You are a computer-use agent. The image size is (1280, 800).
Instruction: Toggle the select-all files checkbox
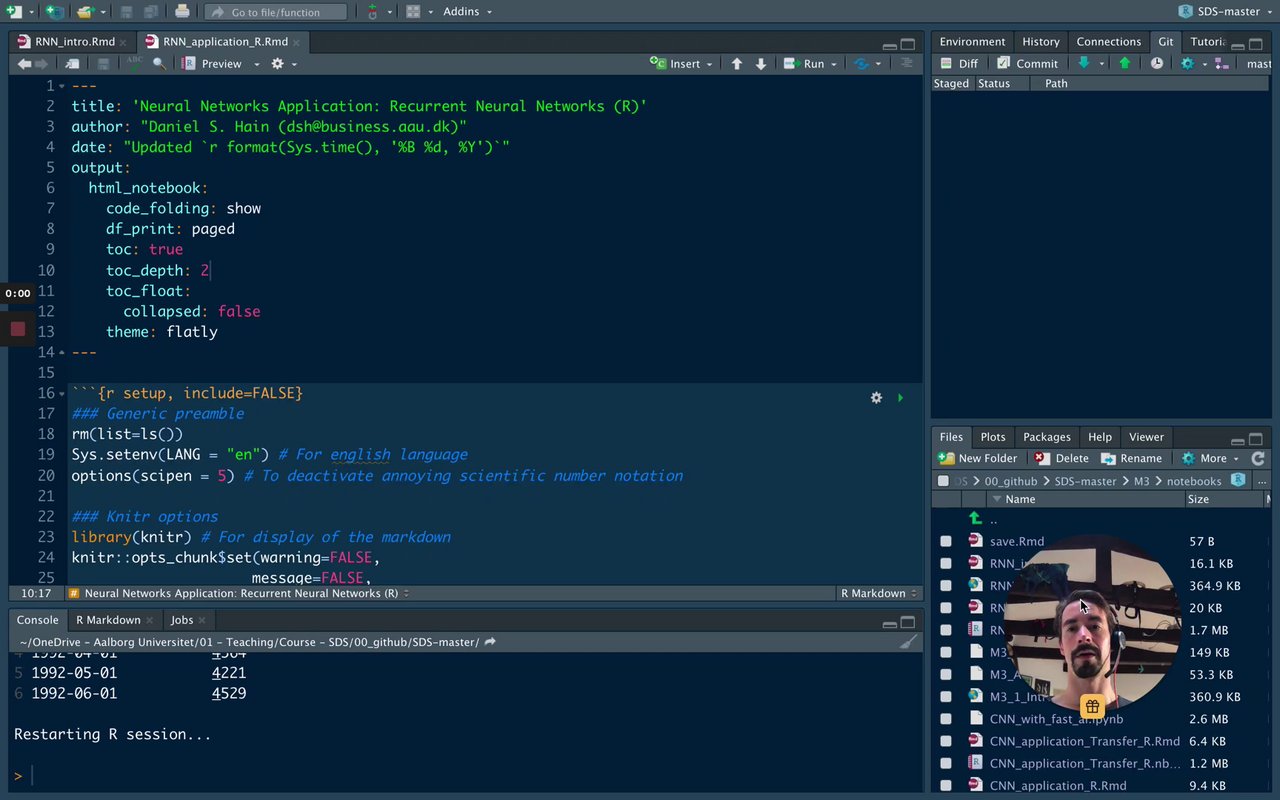pyautogui.click(x=943, y=481)
